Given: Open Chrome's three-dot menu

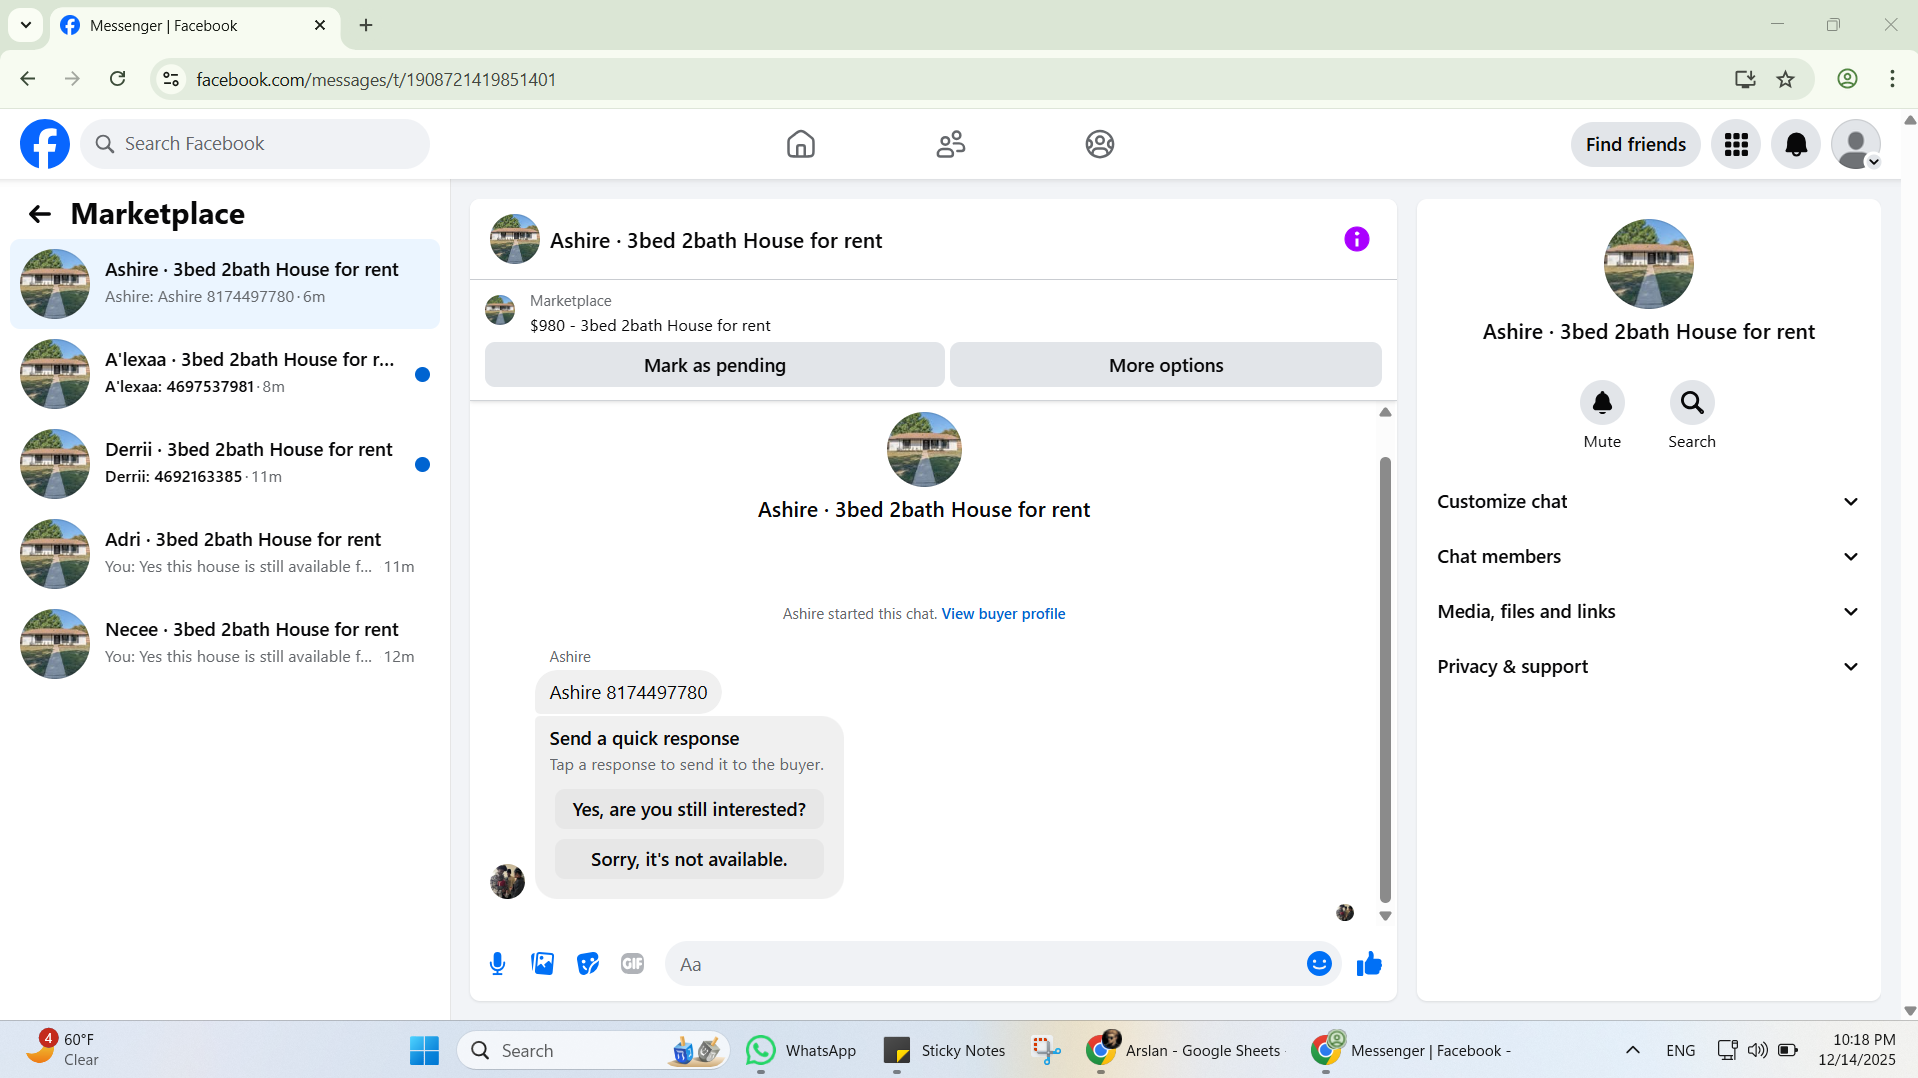Looking at the screenshot, I should [1892, 79].
